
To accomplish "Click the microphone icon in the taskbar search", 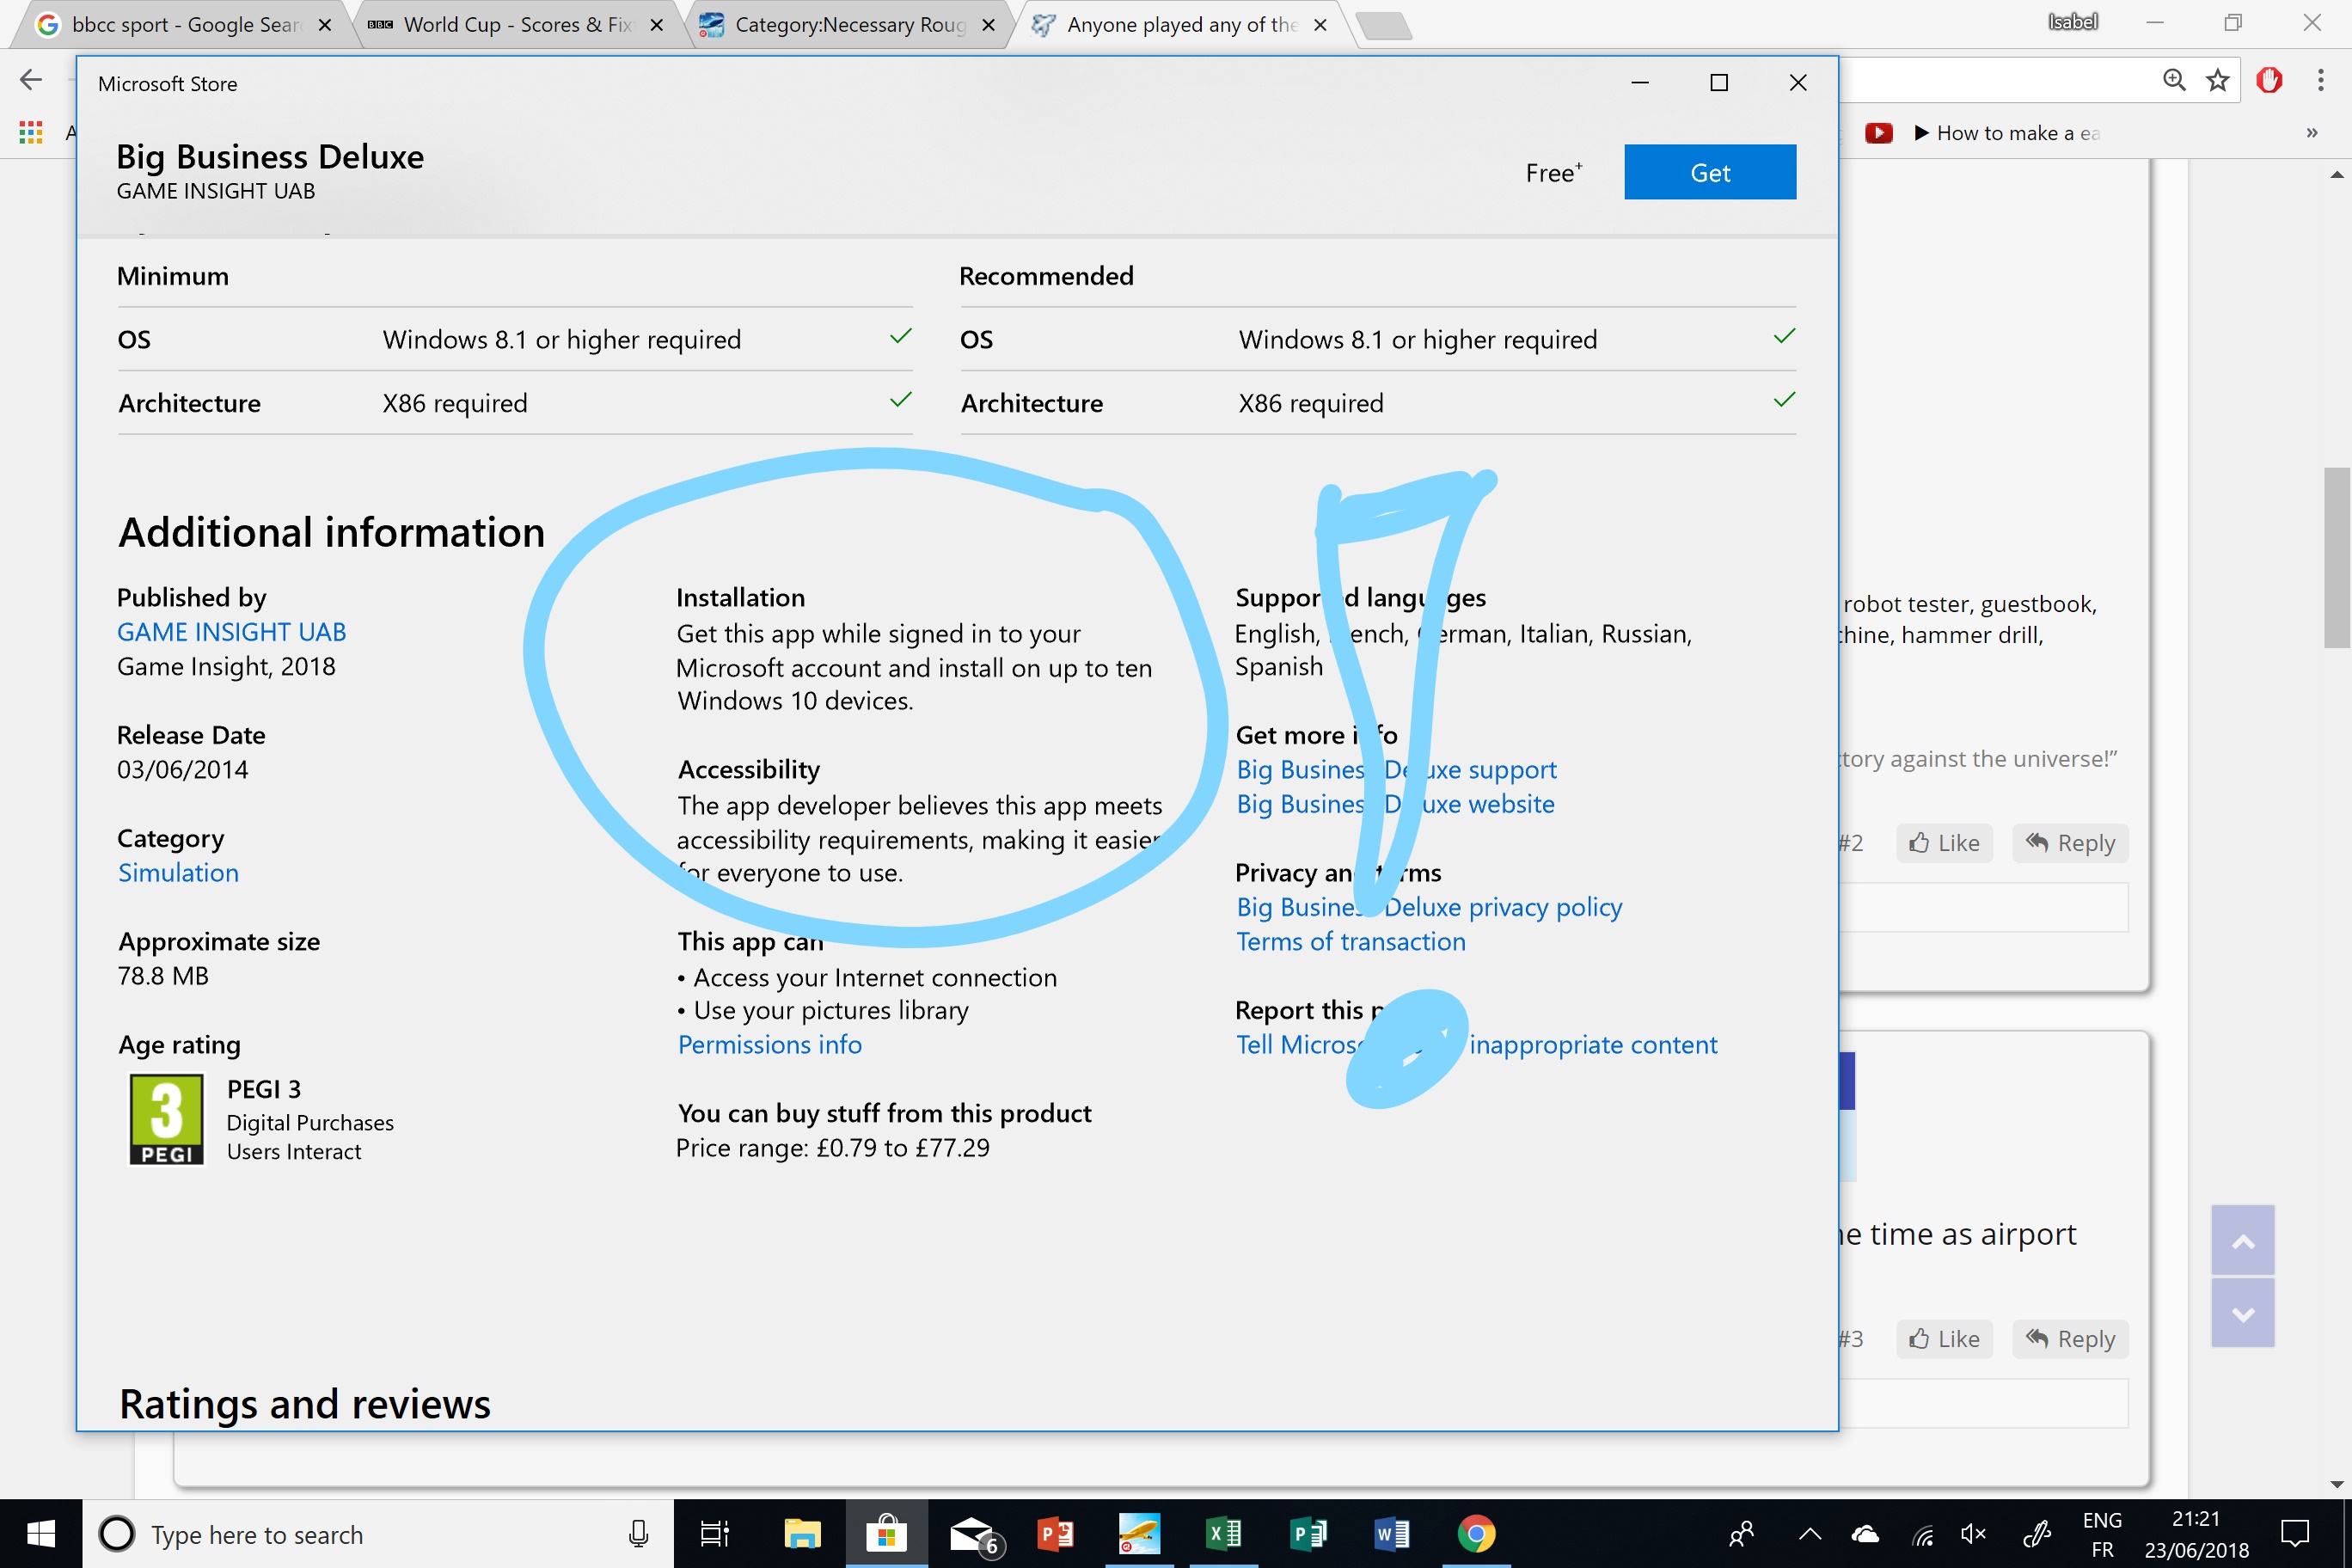I will tap(638, 1534).
